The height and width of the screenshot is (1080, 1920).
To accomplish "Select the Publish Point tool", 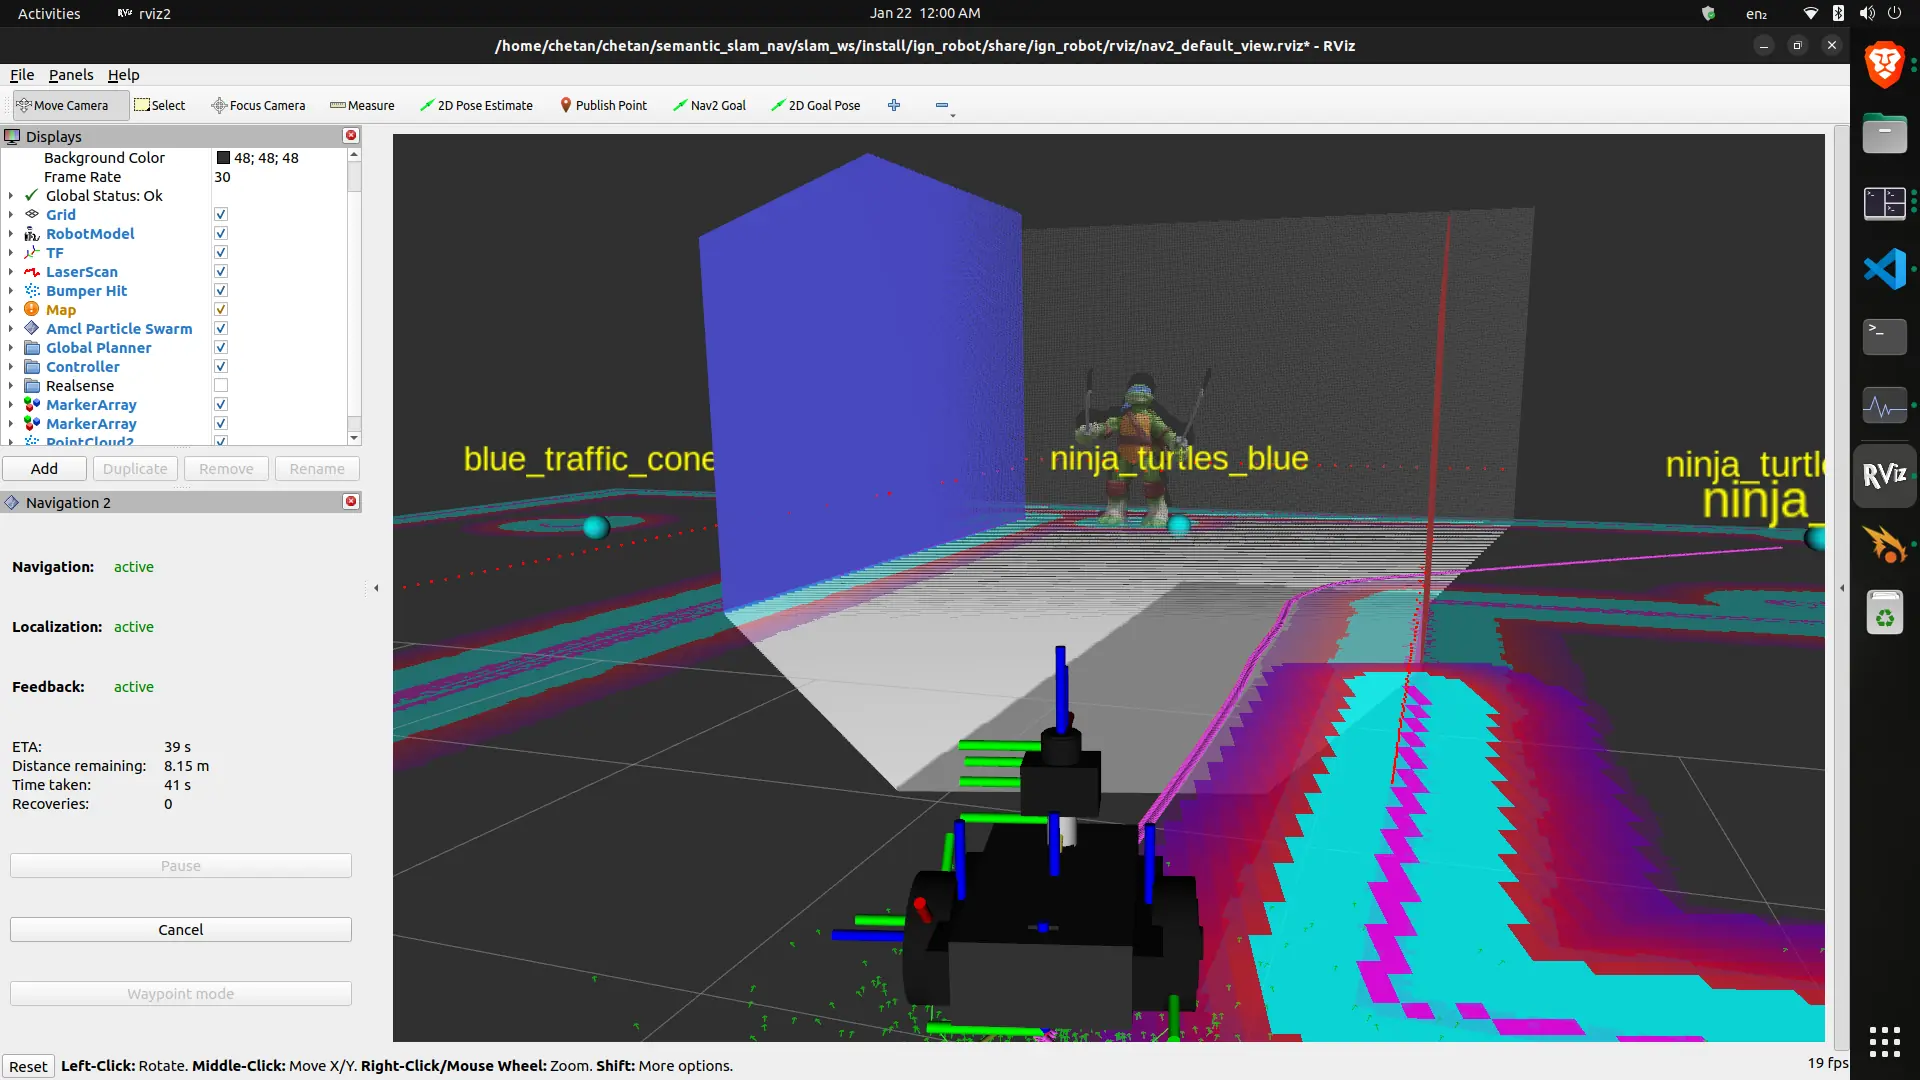I will coord(603,105).
